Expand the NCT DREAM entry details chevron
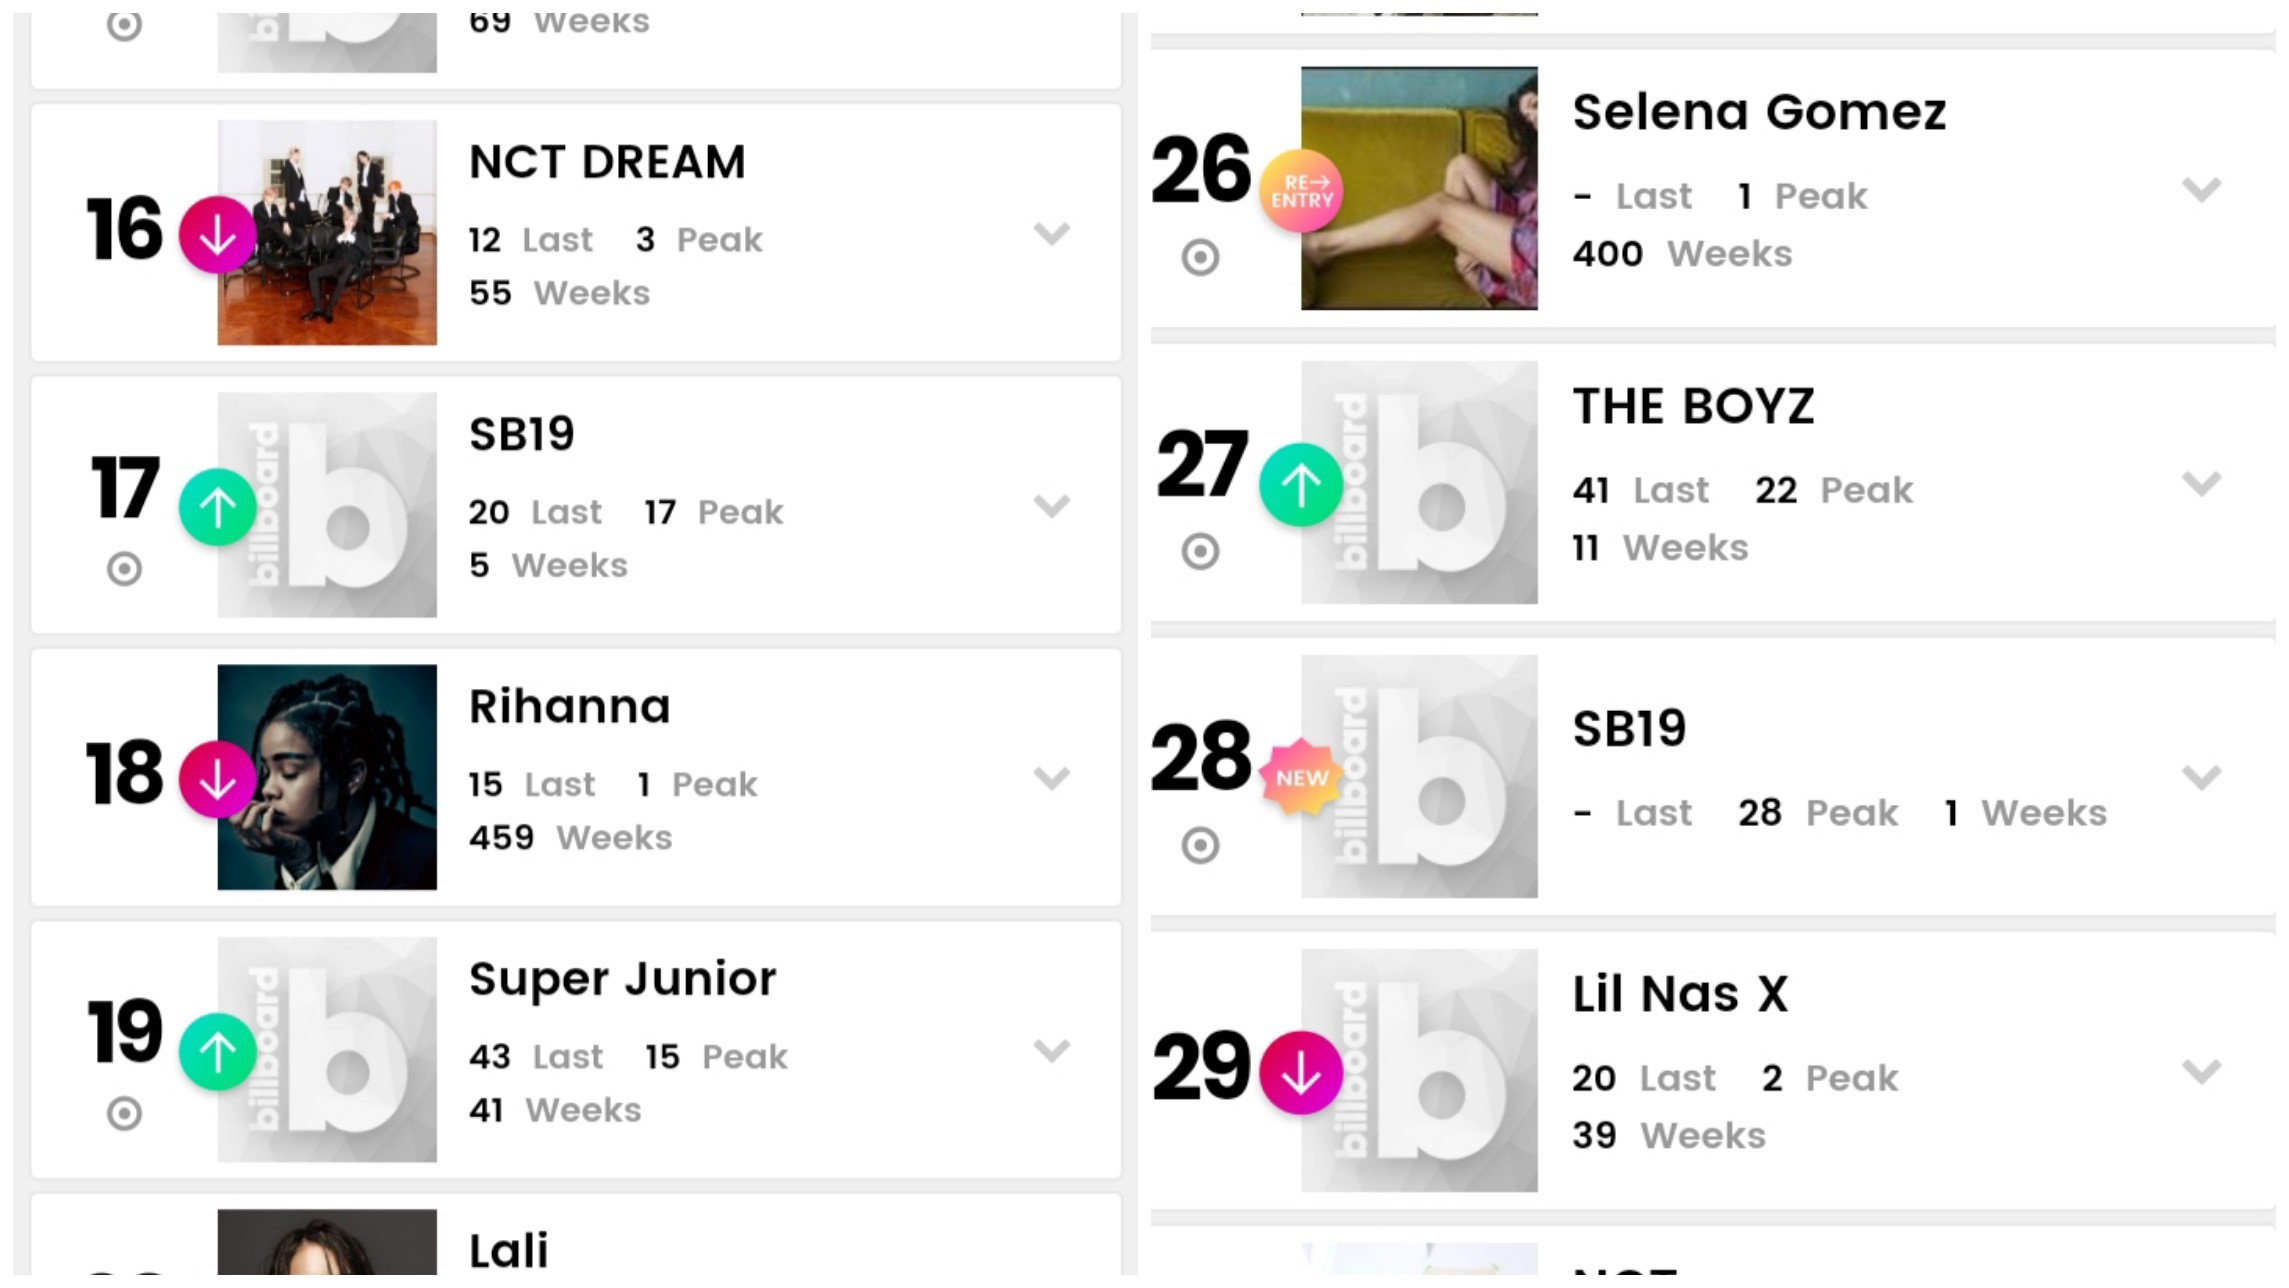The height and width of the screenshot is (1288, 2289). [1052, 234]
